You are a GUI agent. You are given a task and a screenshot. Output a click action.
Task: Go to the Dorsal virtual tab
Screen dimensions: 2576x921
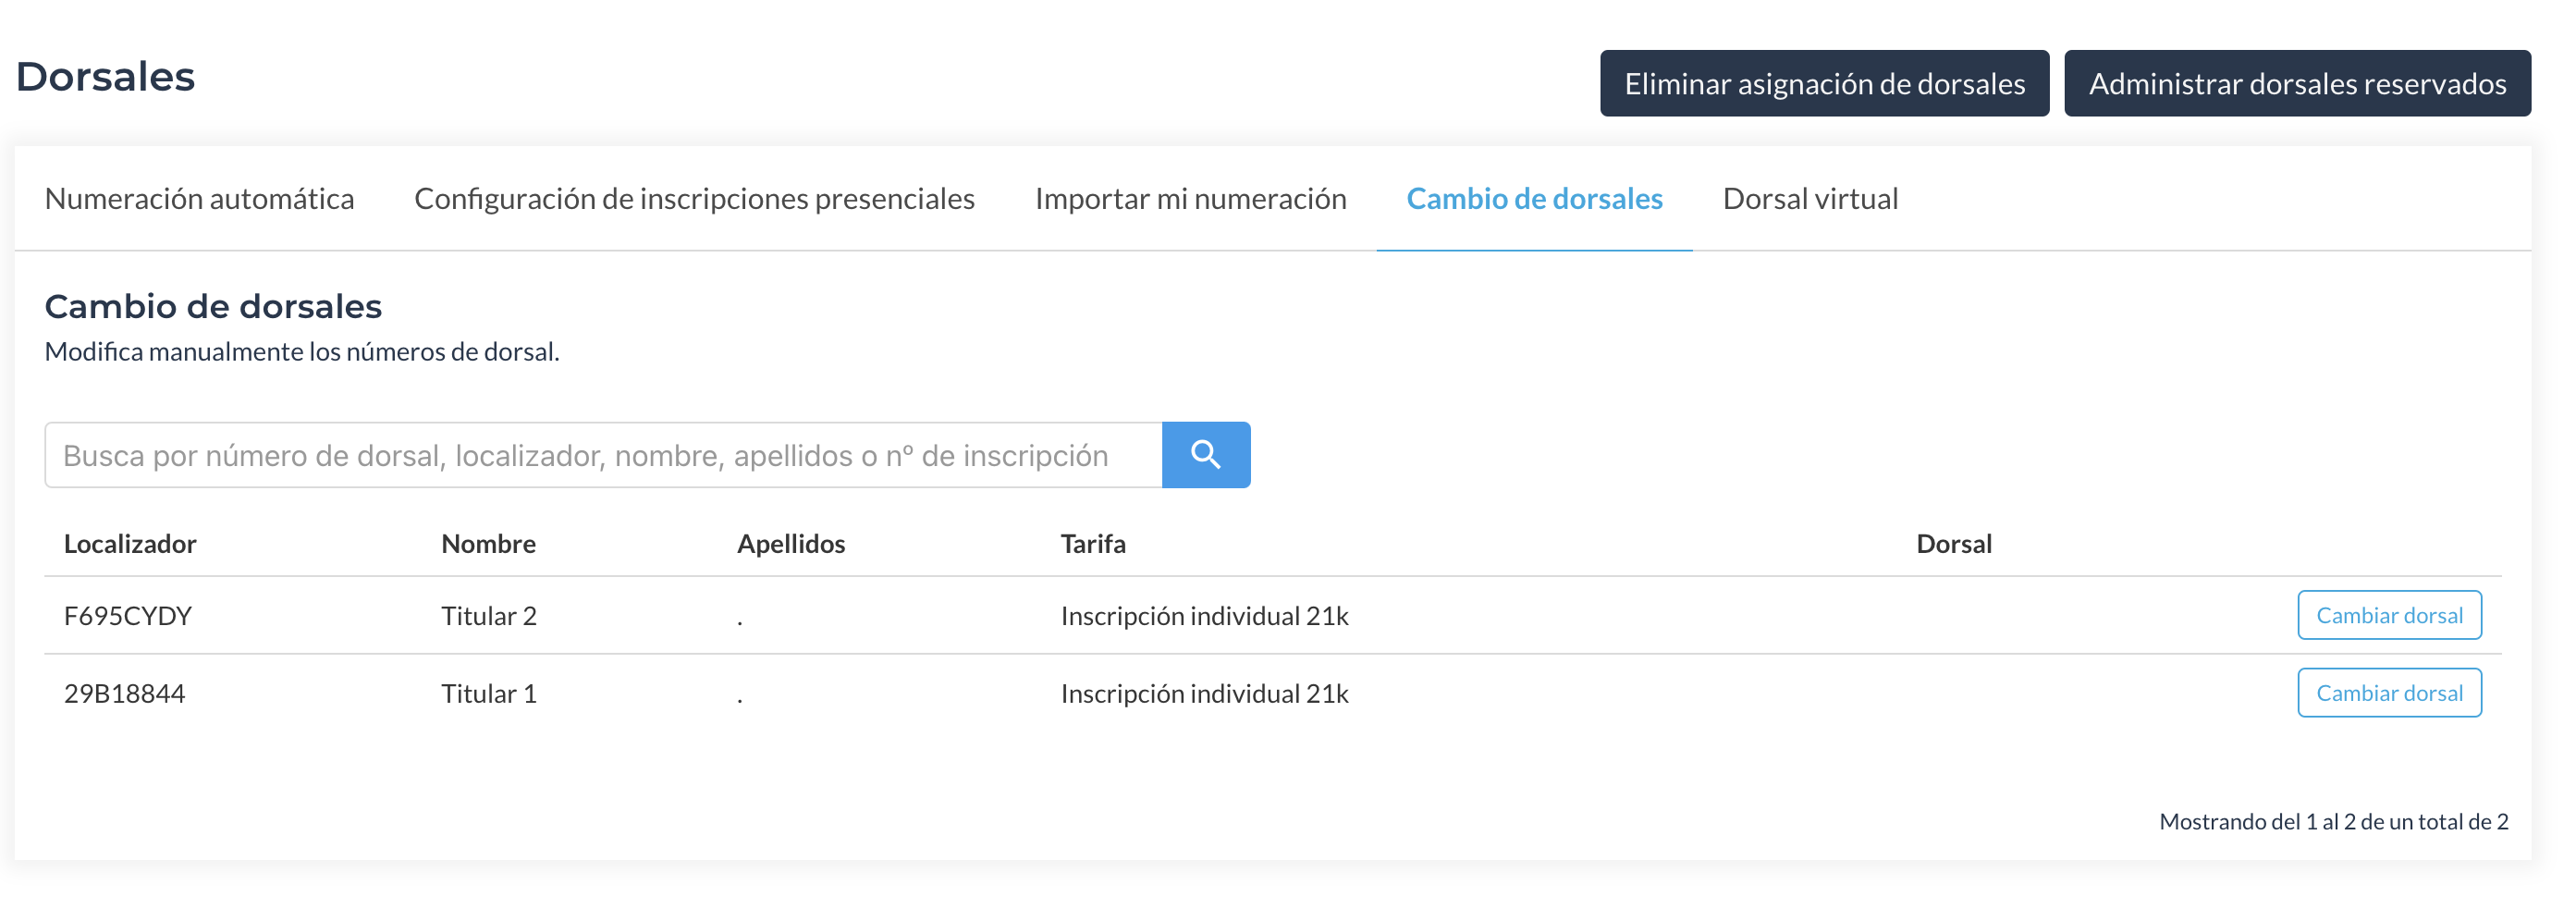1810,199
